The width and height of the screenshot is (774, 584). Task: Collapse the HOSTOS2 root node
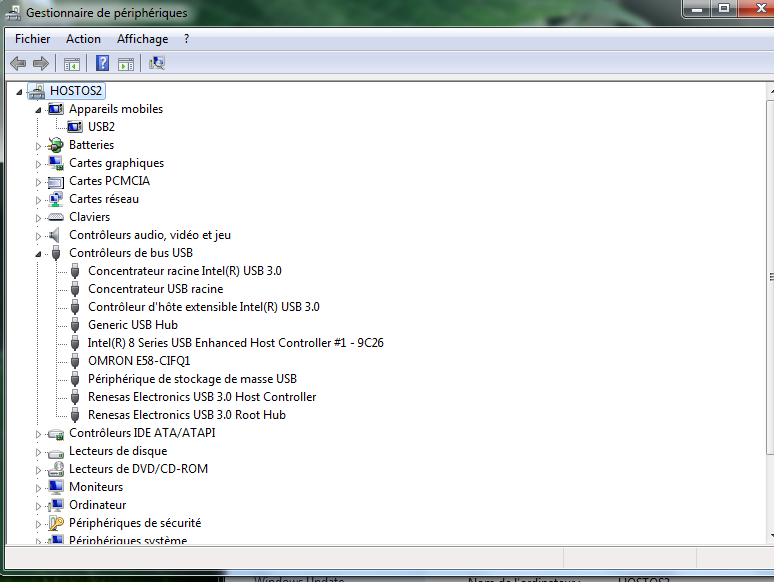point(19,92)
